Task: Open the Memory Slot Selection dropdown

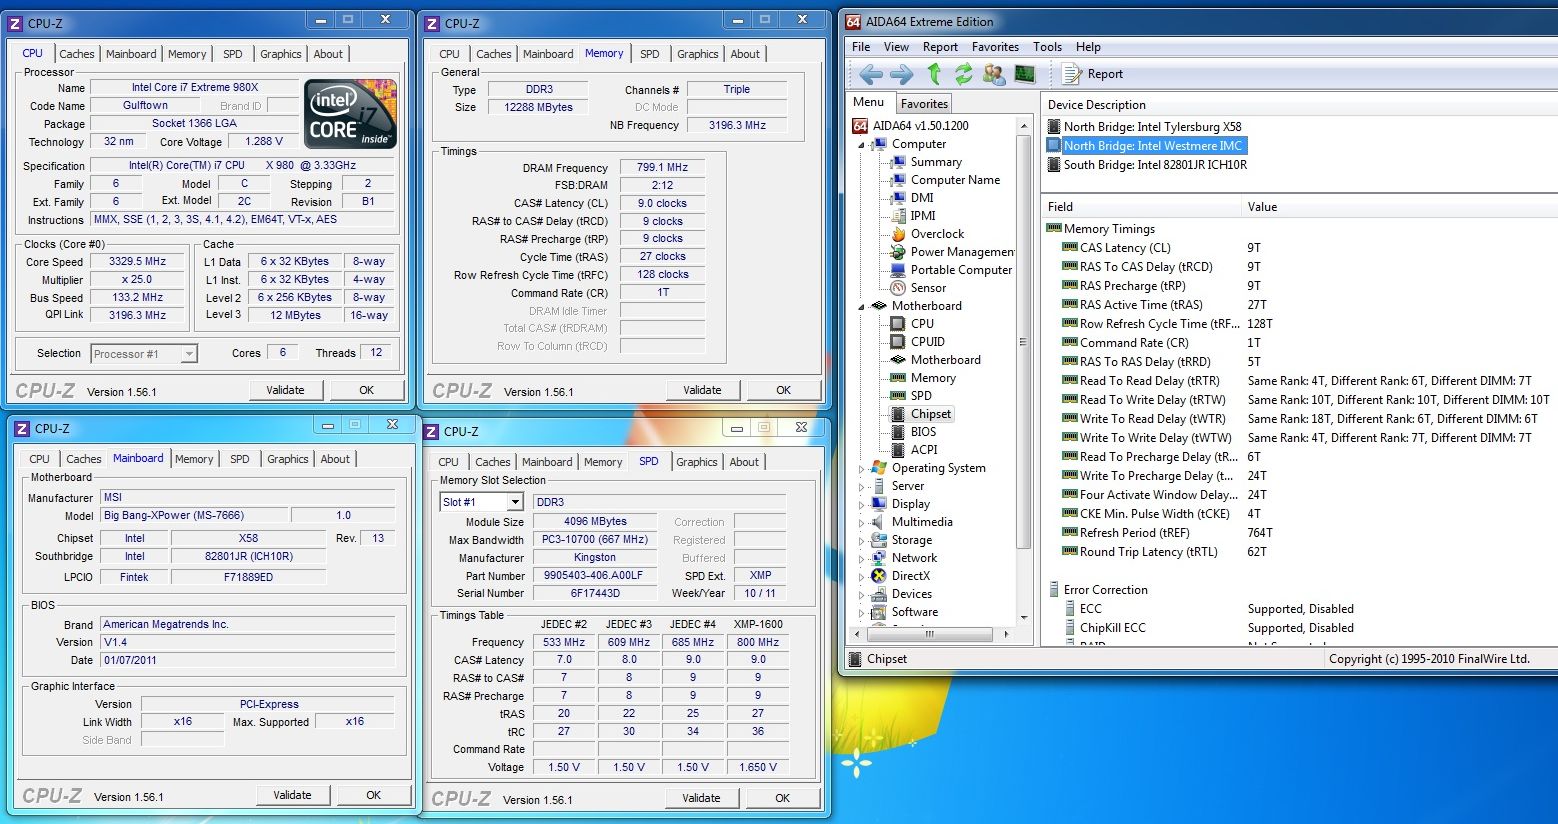Action: coord(515,502)
